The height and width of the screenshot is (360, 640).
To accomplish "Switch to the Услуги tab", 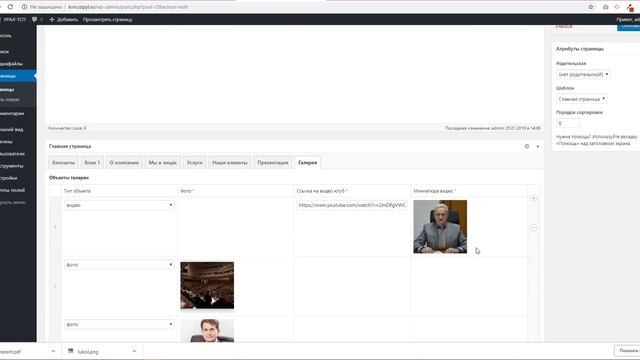I will (194, 162).
